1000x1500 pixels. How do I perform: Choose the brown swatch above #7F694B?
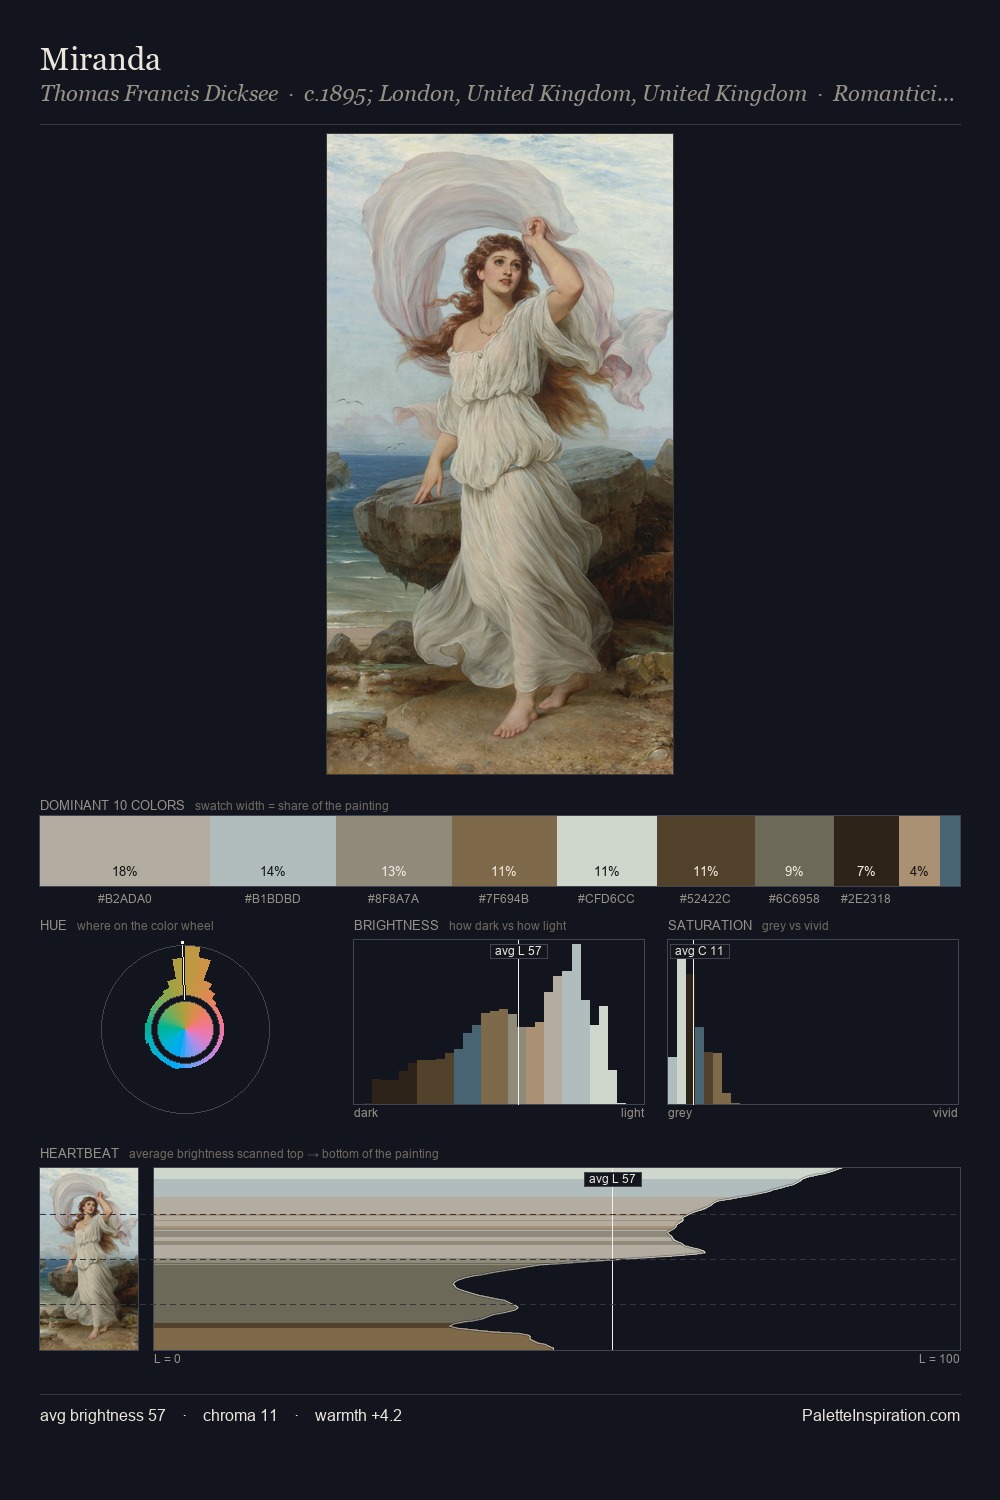point(504,851)
